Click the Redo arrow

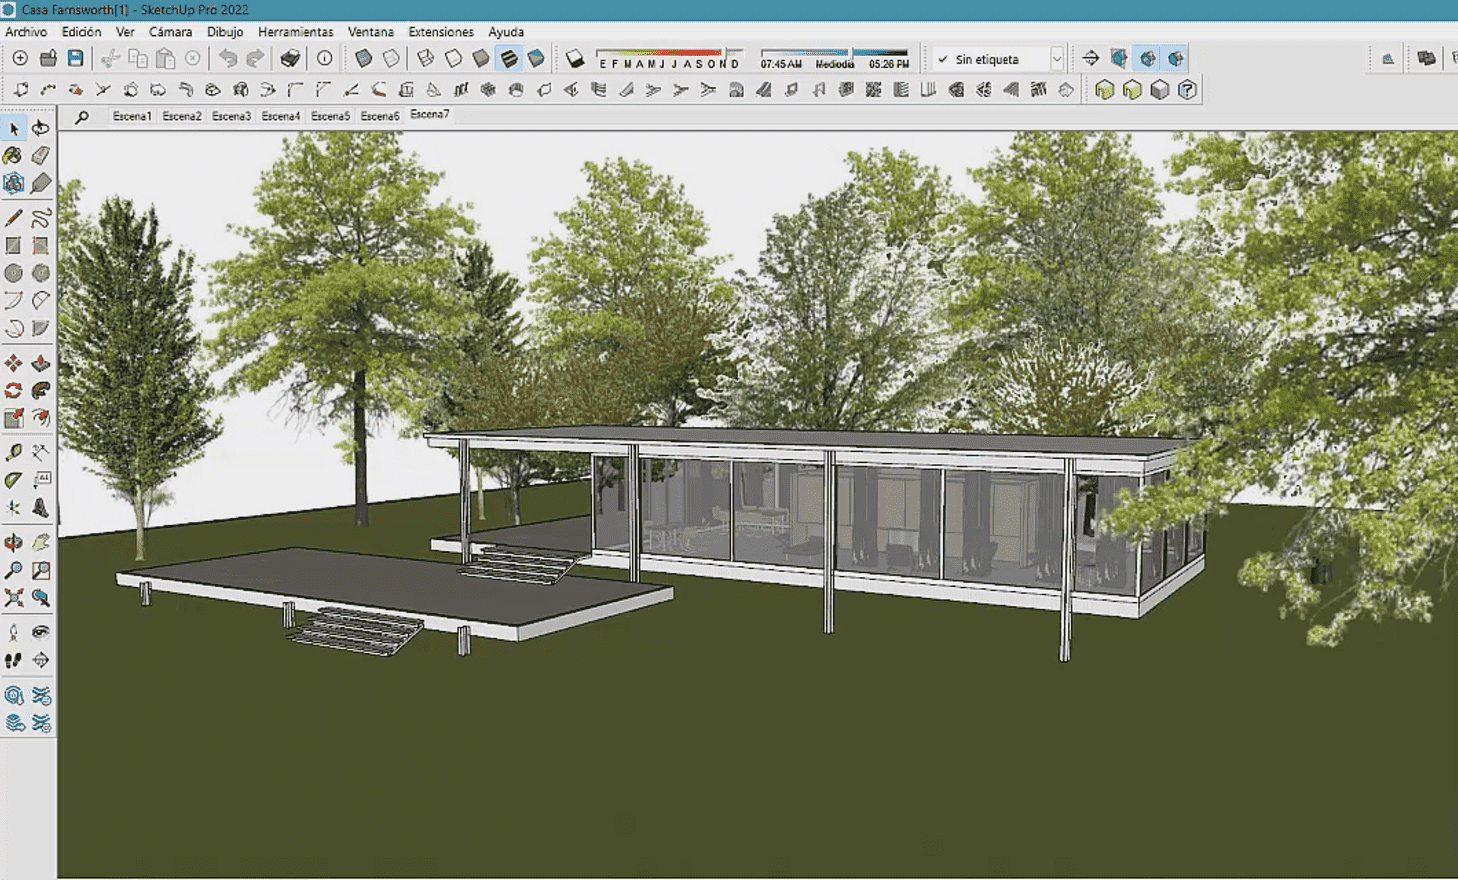point(255,58)
